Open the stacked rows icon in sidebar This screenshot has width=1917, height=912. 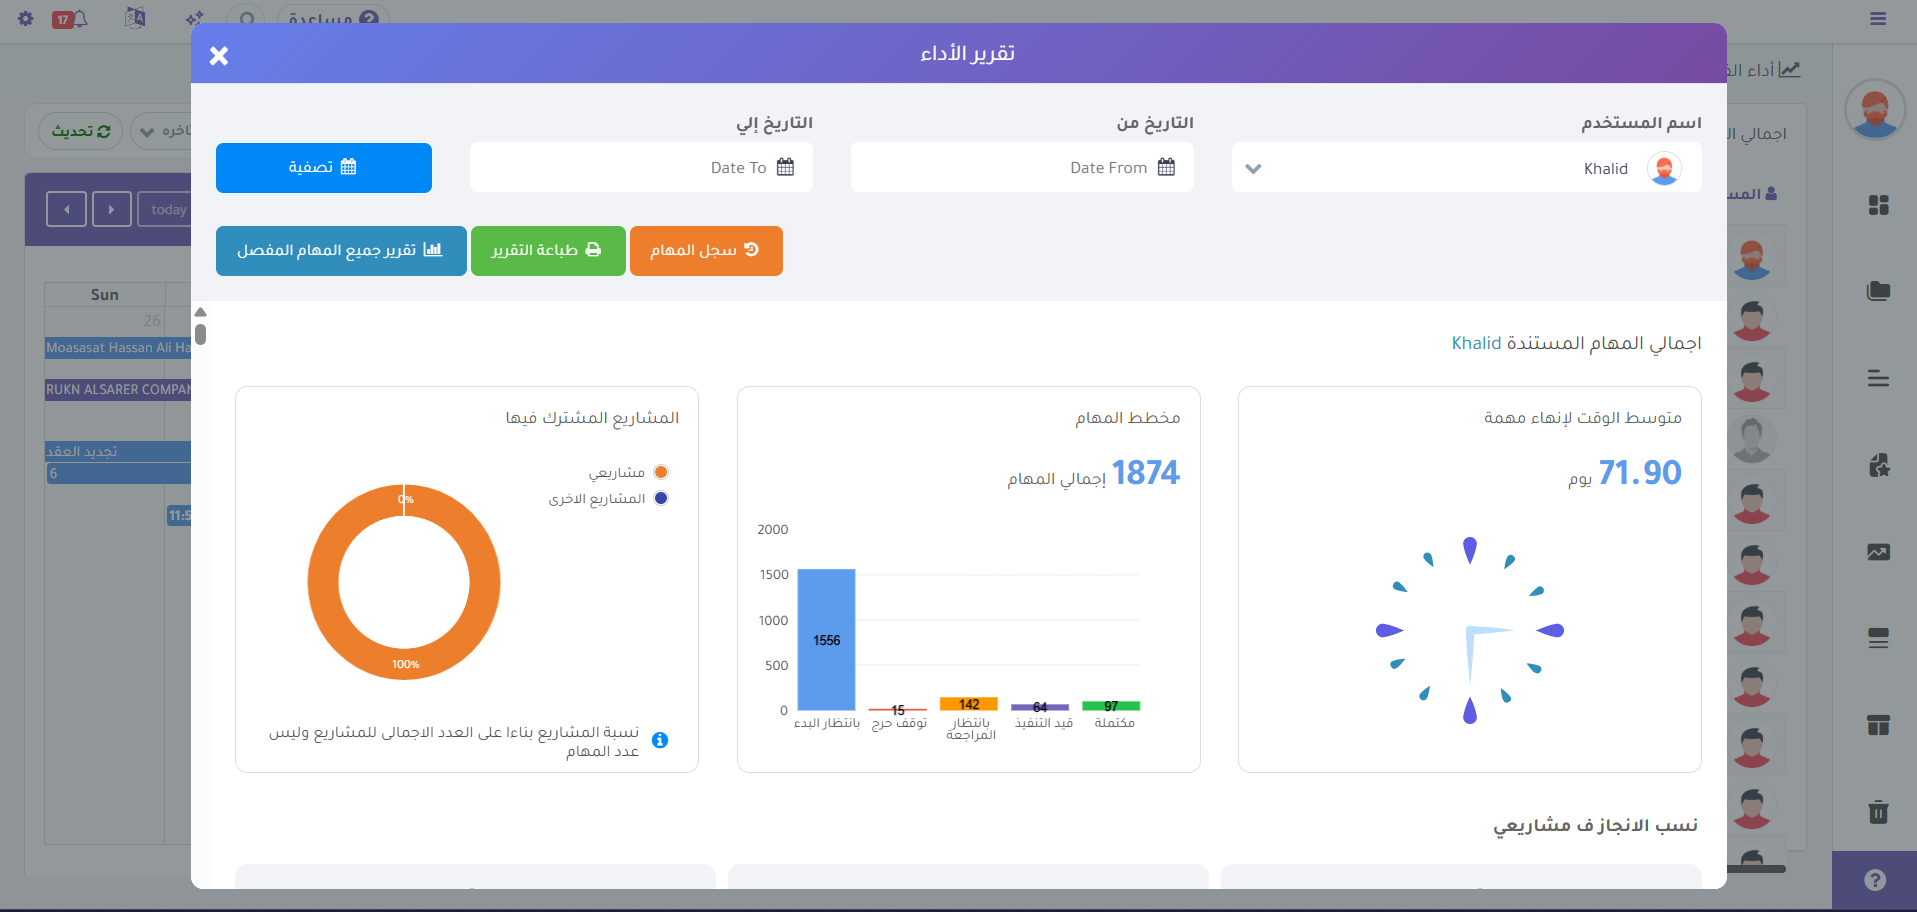tap(1879, 638)
